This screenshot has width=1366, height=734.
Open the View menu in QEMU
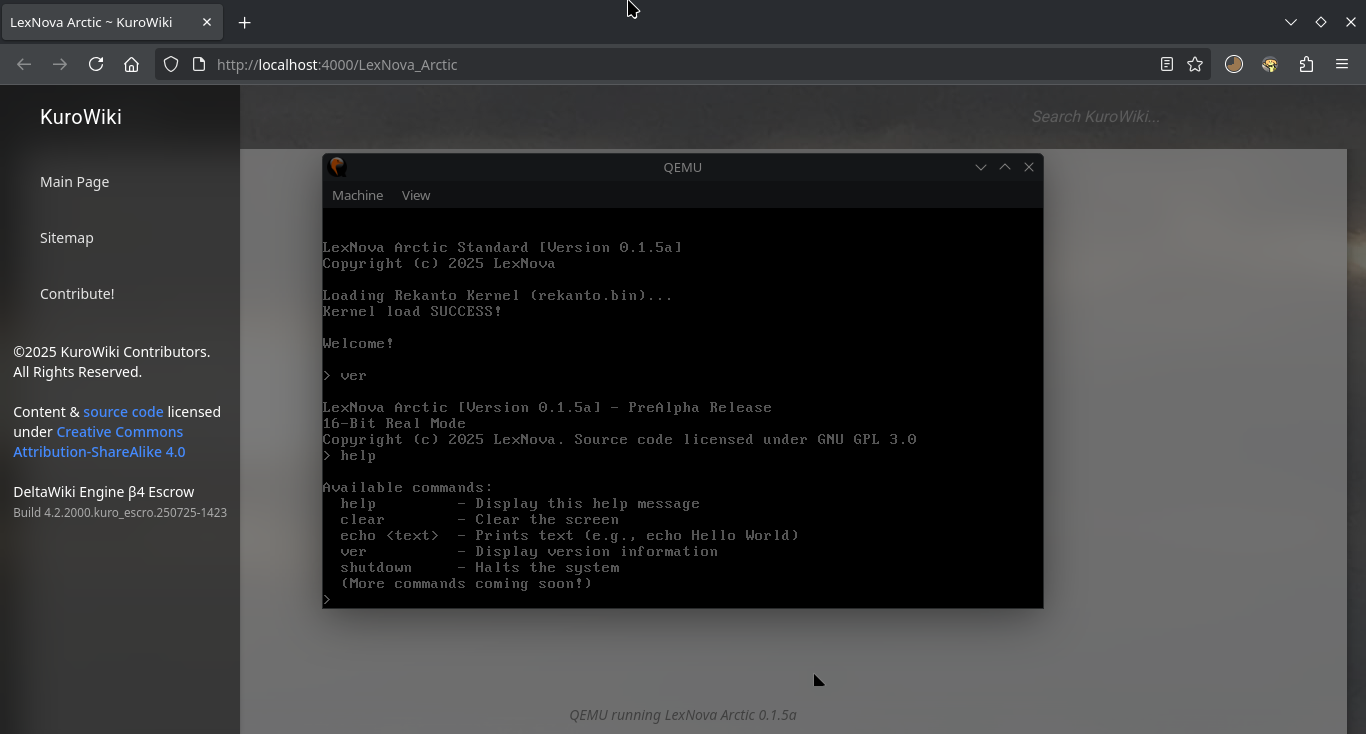pyautogui.click(x=416, y=195)
